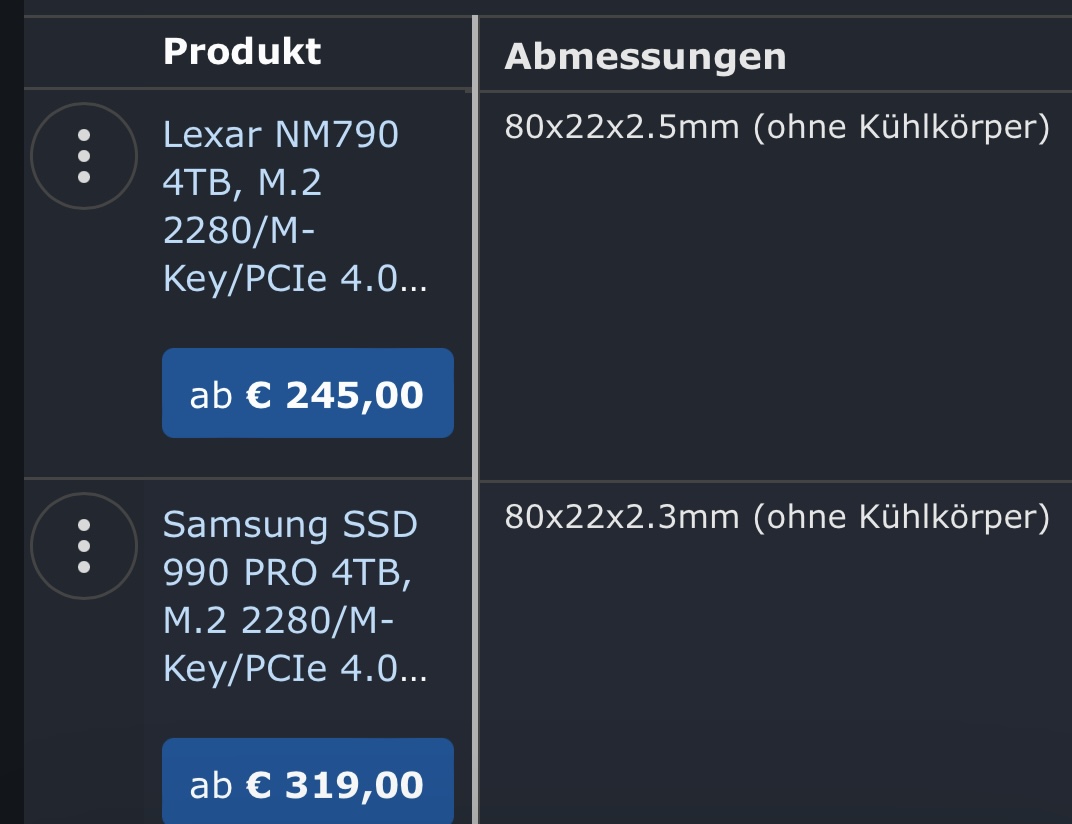Open the three-dot menu for Samsung 990 PRO
The height and width of the screenshot is (824, 1072).
coord(84,546)
